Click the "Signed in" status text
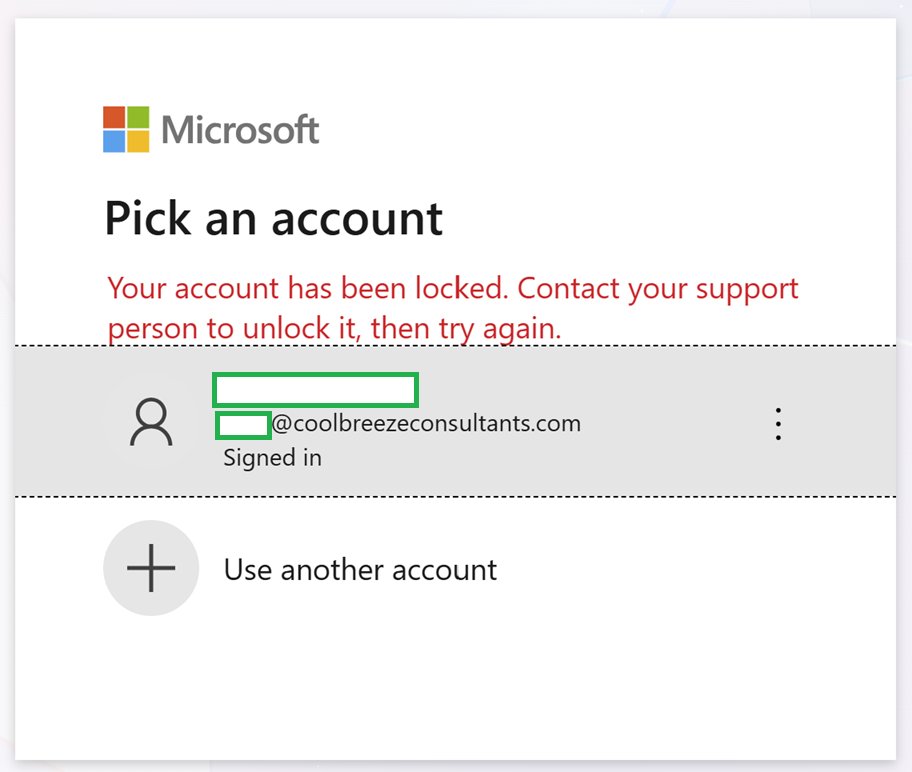This screenshot has height=772, width=912. coord(272,458)
